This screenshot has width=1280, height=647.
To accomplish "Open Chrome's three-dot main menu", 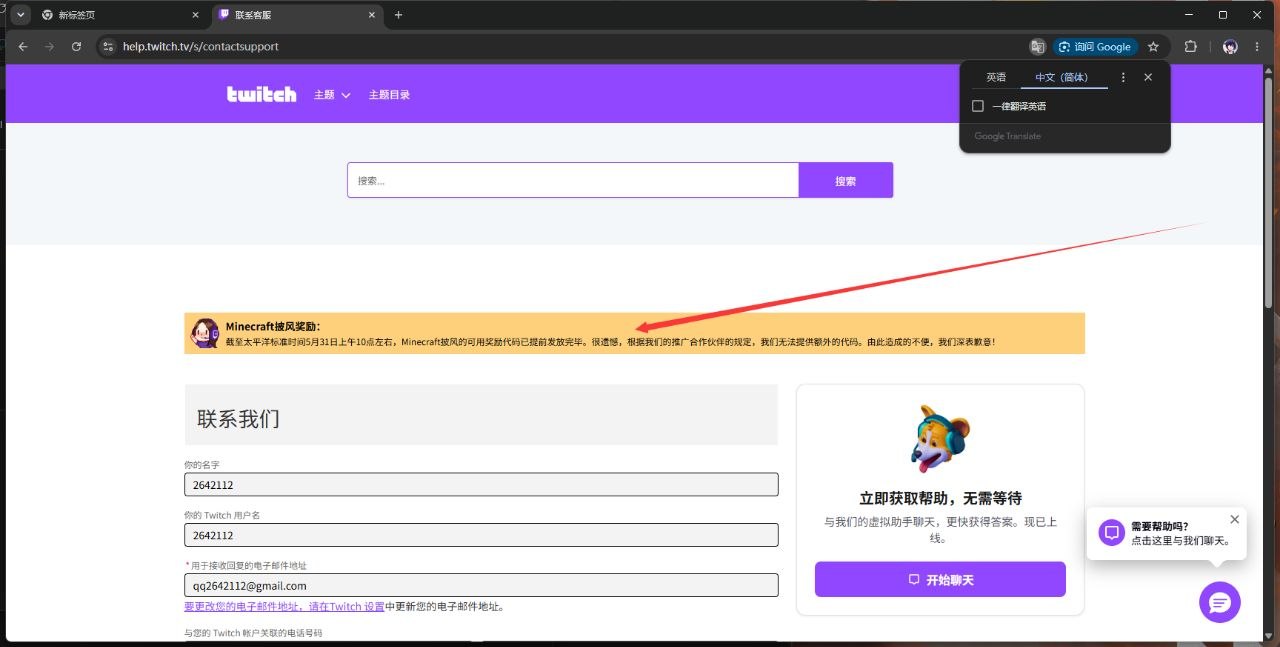I will [1257, 46].
